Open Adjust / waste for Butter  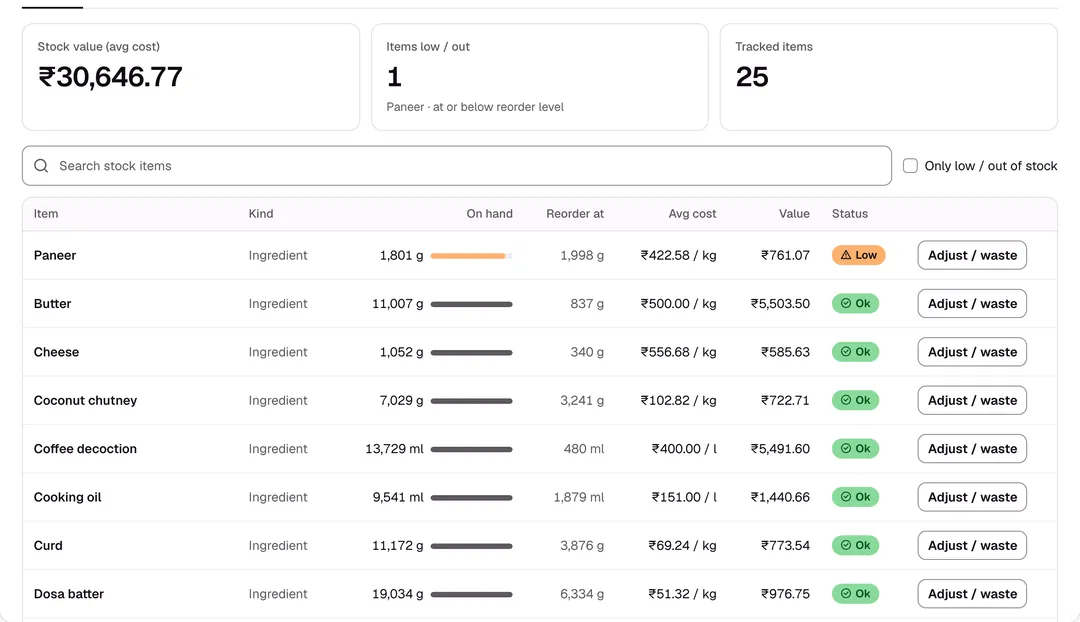tap(972, 303)
